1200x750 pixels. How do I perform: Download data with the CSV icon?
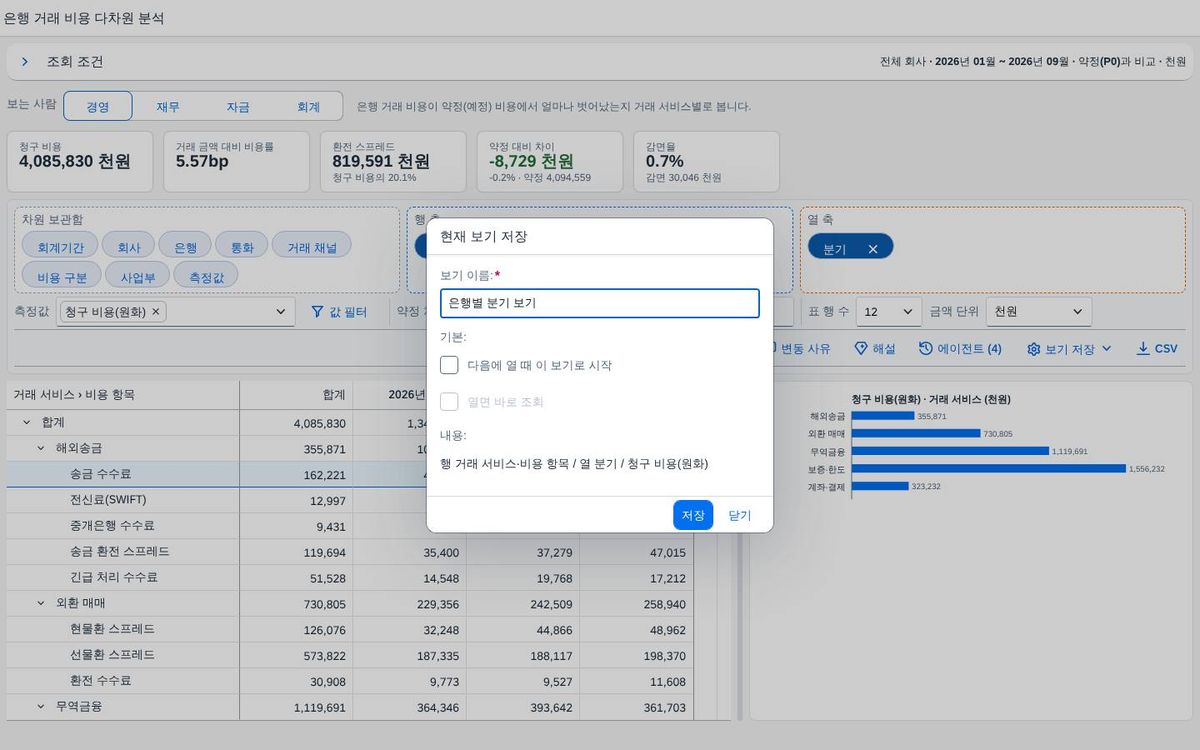click(x=1157, y=349)
